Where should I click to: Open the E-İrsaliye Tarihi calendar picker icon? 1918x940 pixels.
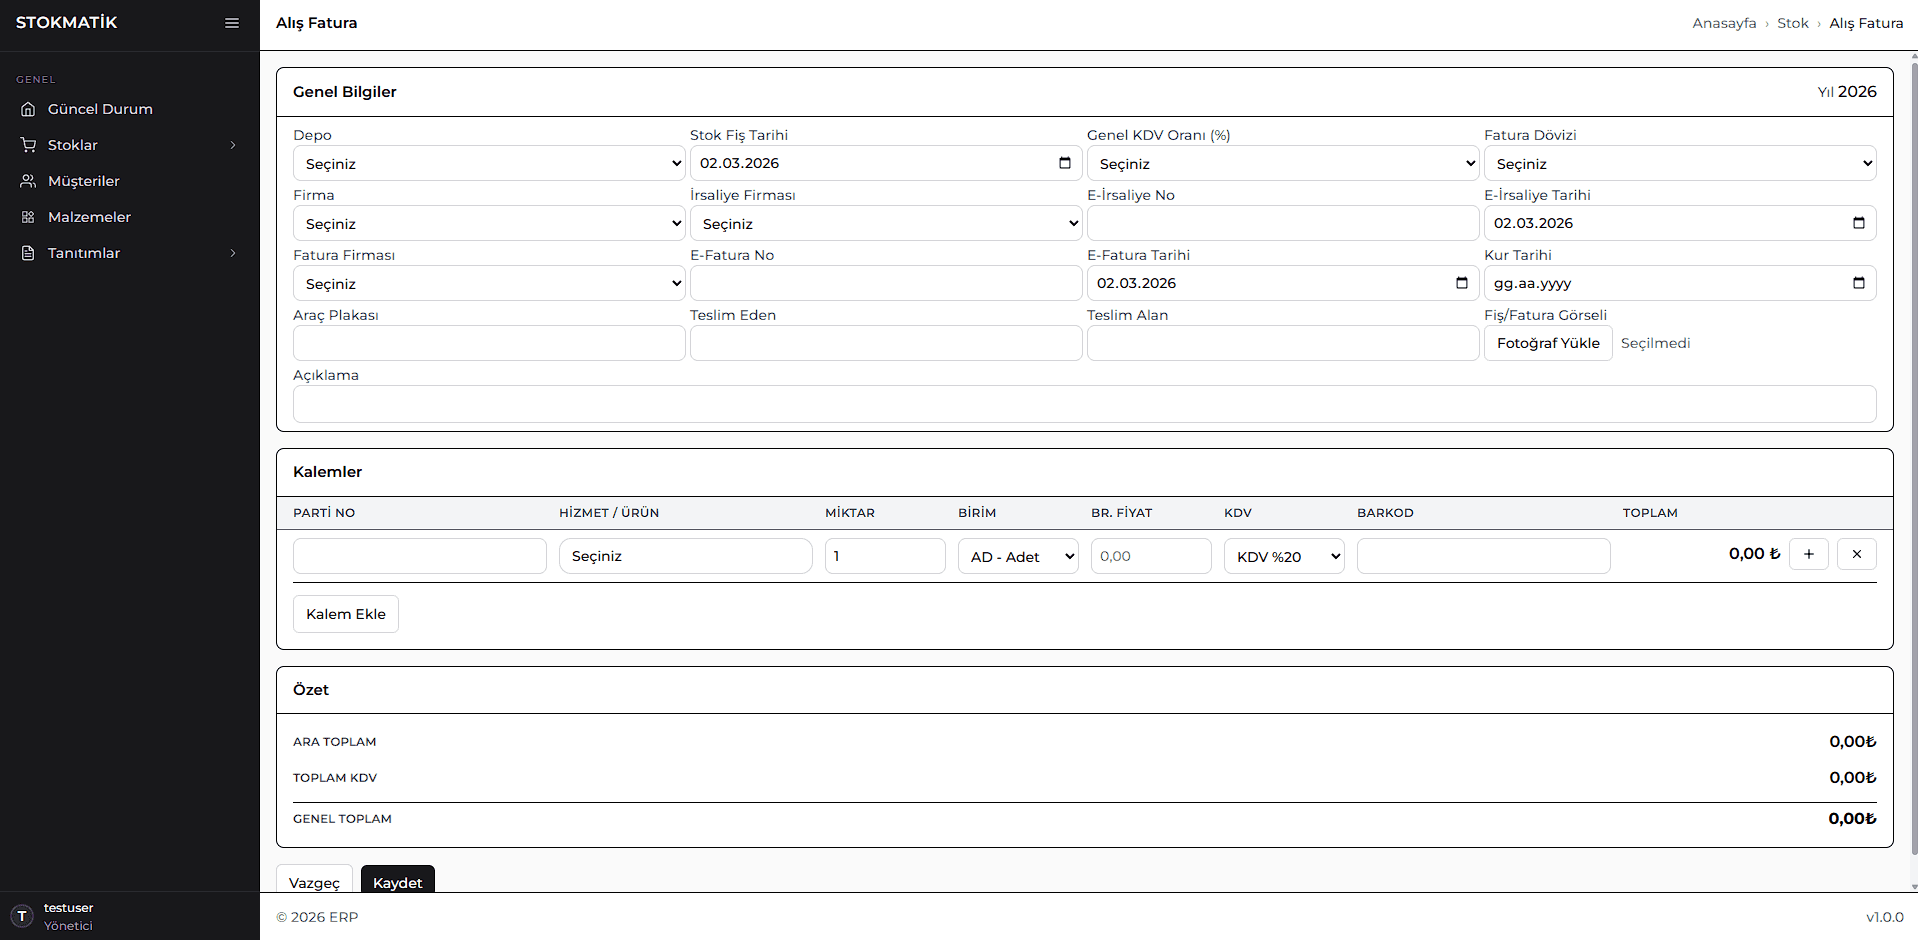[x=1858, y=223]
